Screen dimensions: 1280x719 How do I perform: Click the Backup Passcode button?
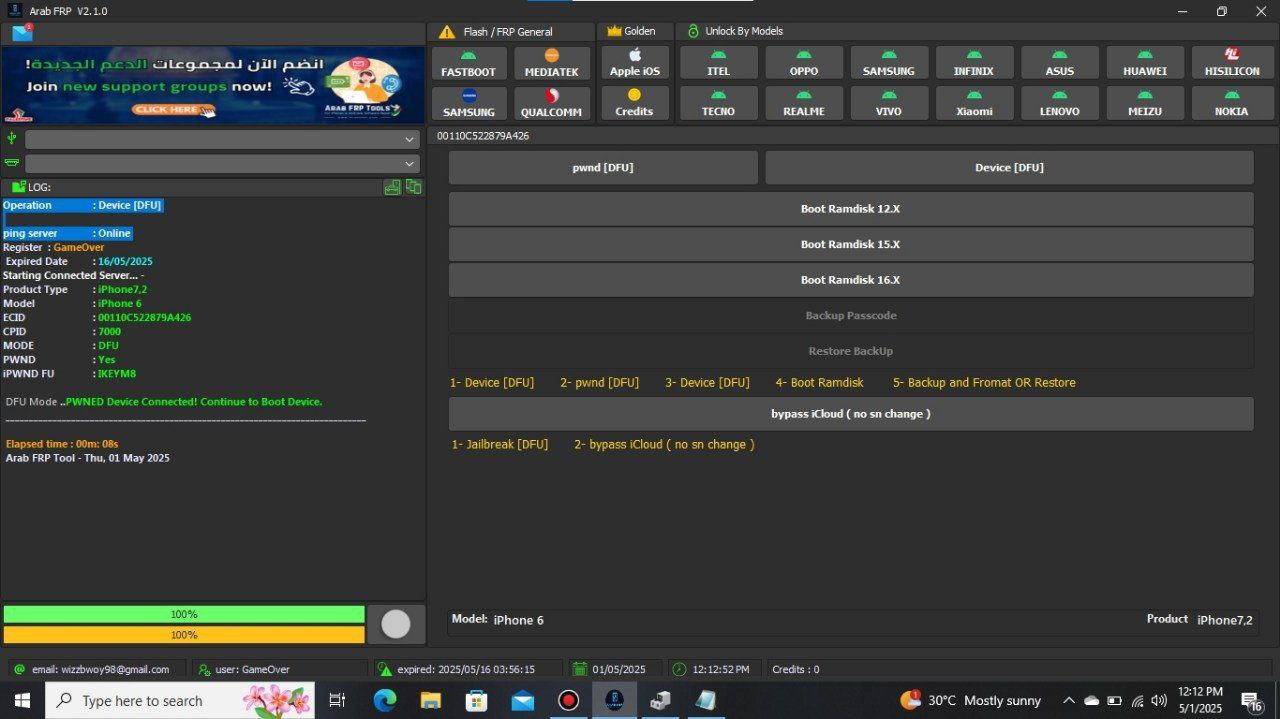coord(851,316)
